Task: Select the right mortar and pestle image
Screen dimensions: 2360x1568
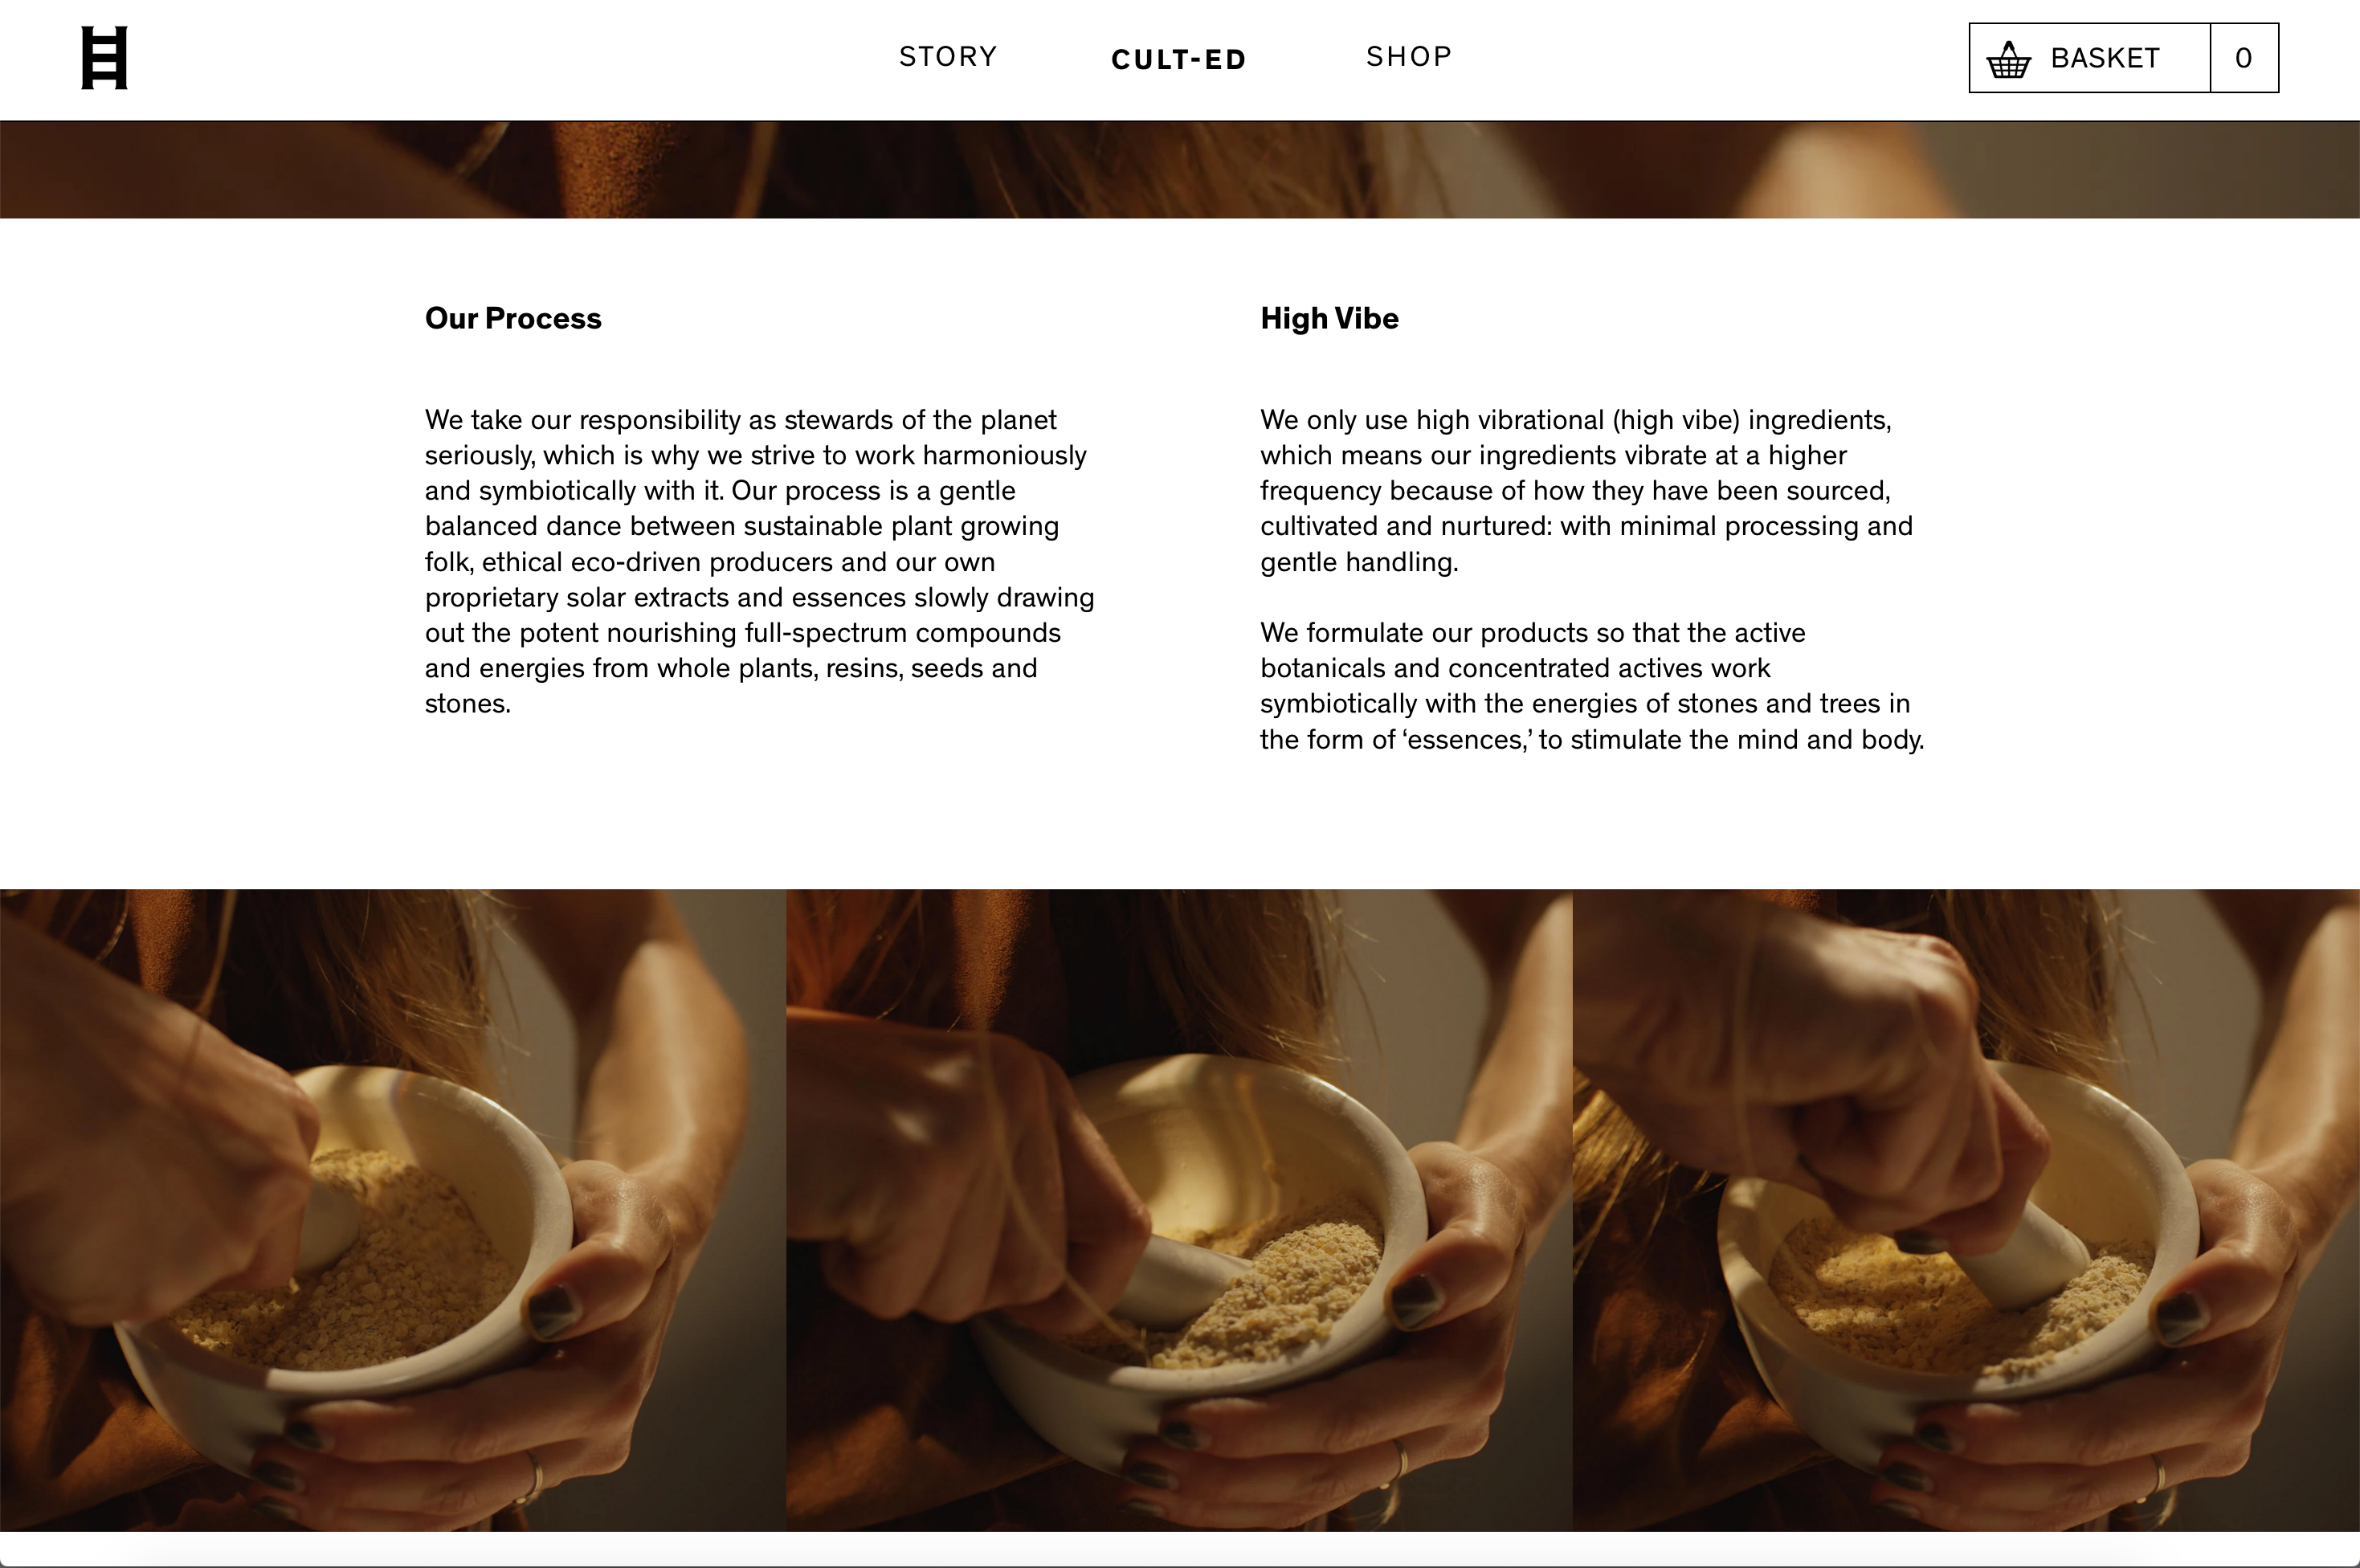Action: tap(1966, 1210)
